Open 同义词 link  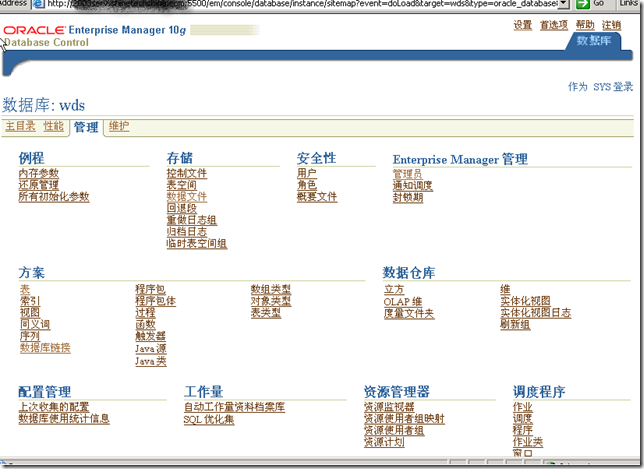(x=35, y=324)
